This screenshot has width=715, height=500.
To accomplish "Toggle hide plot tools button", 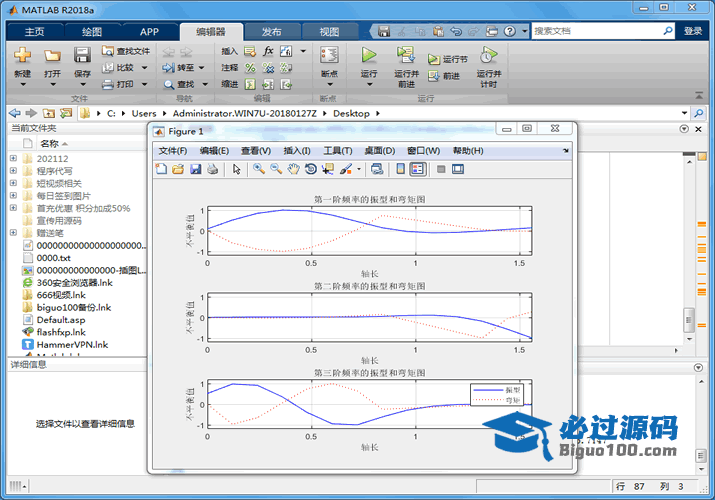I will pyautogui.click(x=441, y=169).
